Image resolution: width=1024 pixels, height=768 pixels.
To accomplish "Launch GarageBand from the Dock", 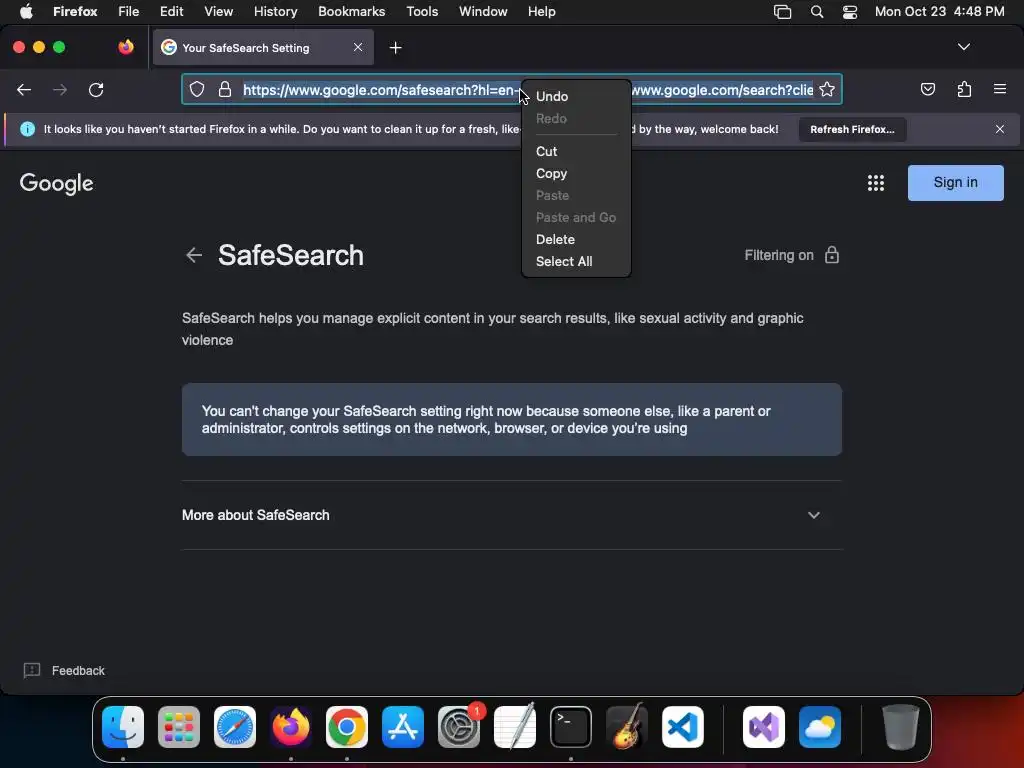I will click(x=627, y=727).
